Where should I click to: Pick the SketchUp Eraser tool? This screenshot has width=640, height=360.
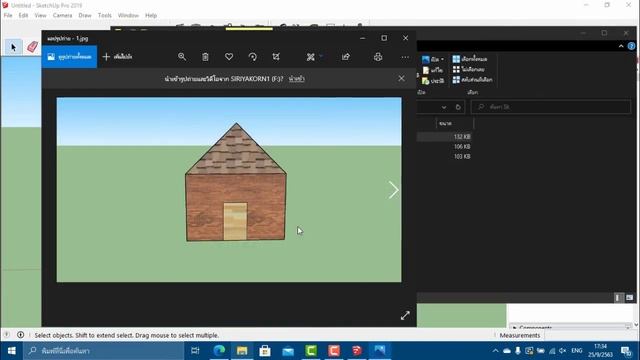click(32, 47)
